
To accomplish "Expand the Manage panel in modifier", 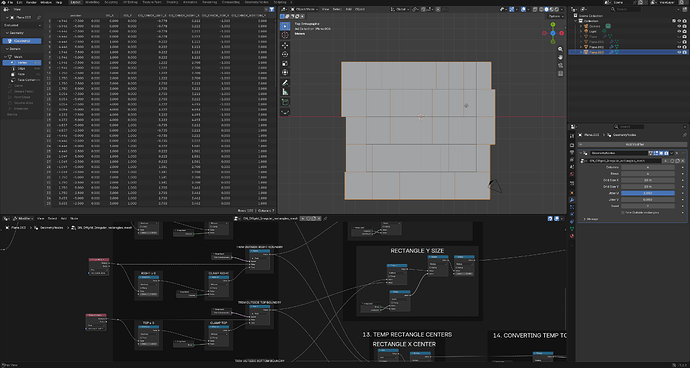I will click(x=585, y=219).
